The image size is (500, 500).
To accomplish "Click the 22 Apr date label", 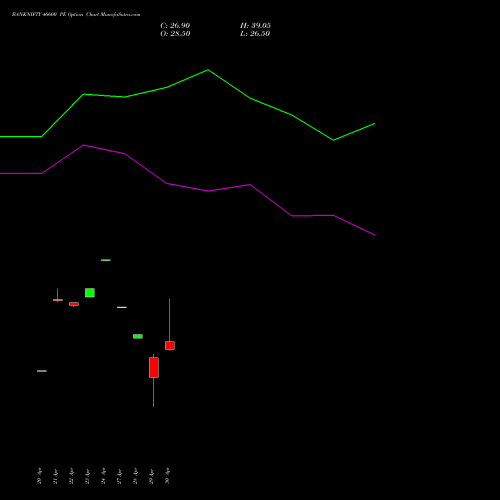I will (x=71, y=476).
